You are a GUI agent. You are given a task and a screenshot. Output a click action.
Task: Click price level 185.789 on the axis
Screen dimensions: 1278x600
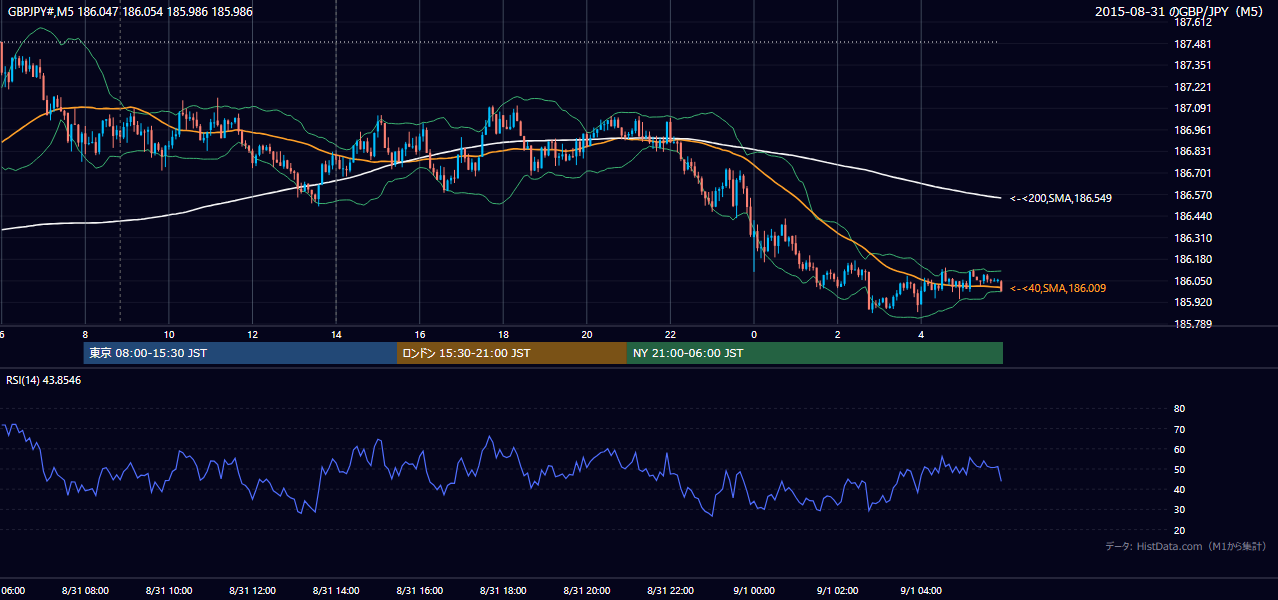tap(1192, 324)
